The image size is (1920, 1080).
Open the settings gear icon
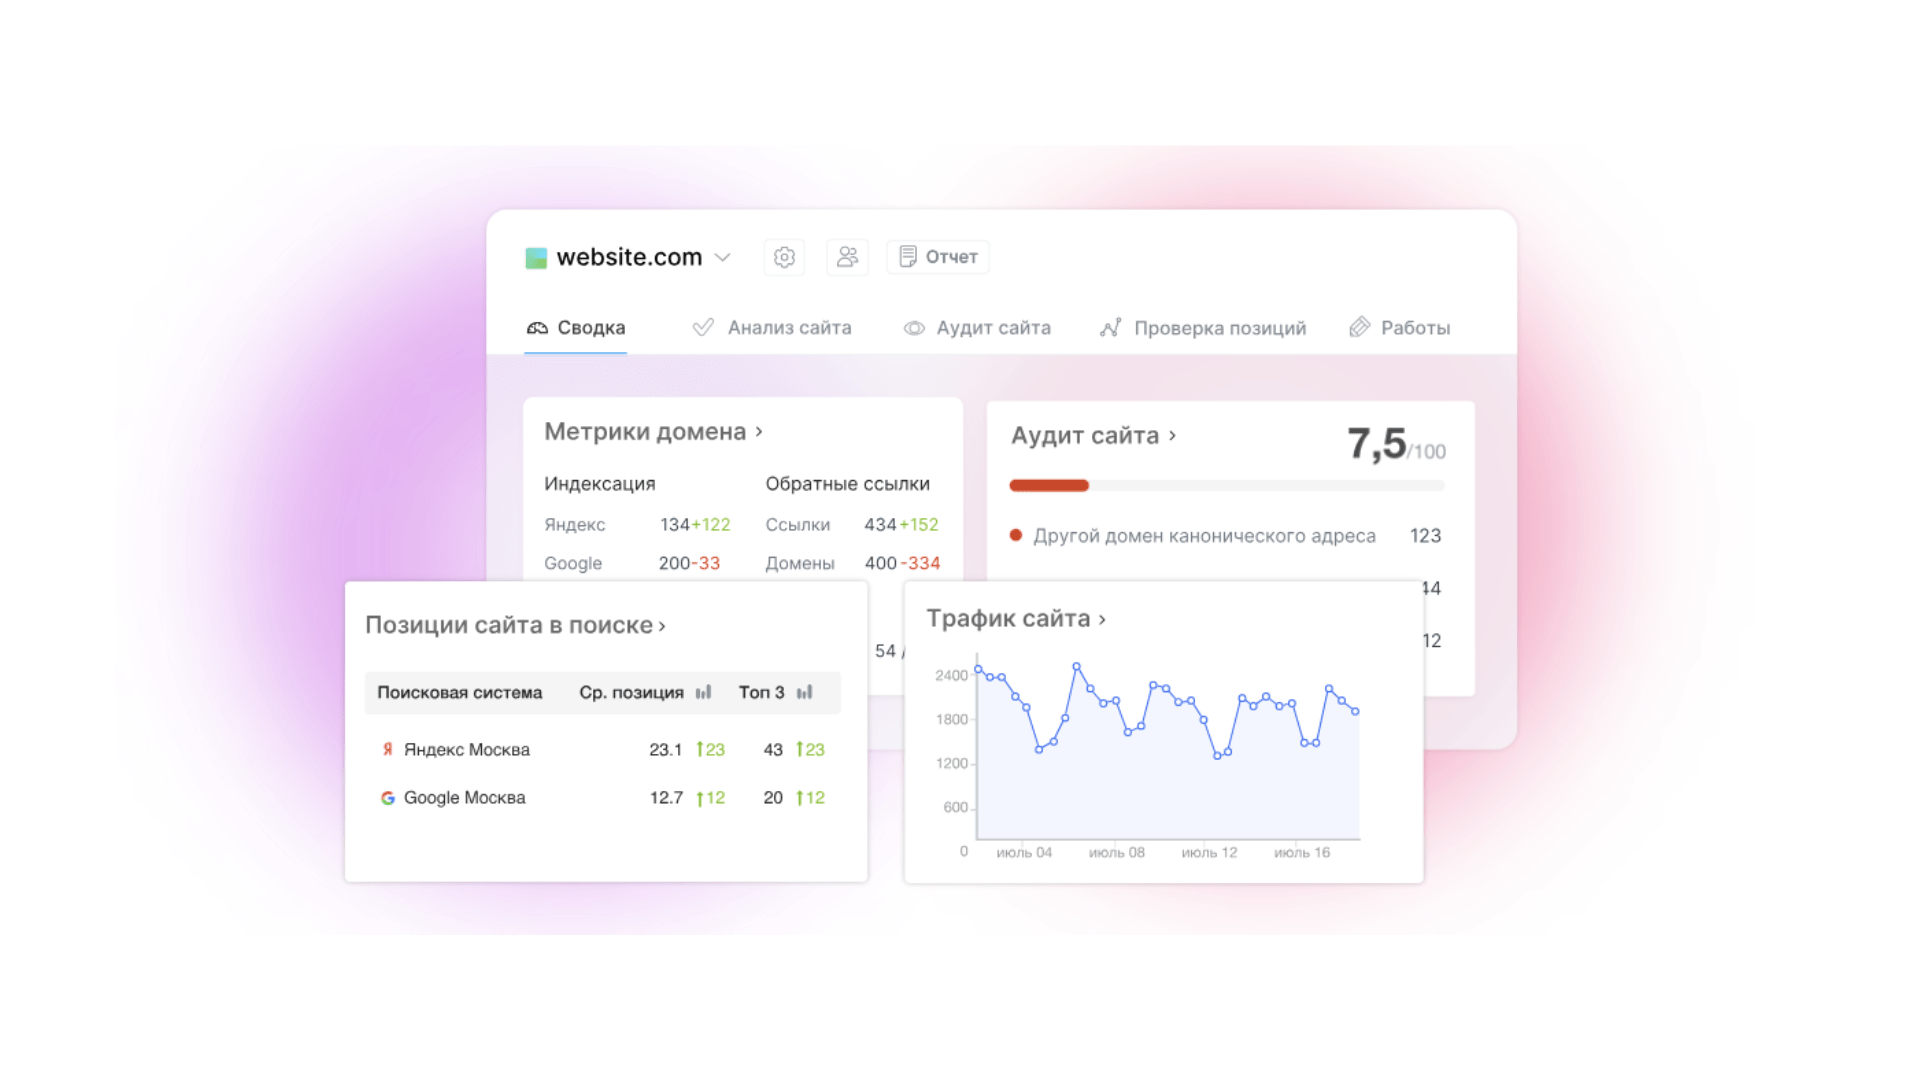click(x=784, y=257)
